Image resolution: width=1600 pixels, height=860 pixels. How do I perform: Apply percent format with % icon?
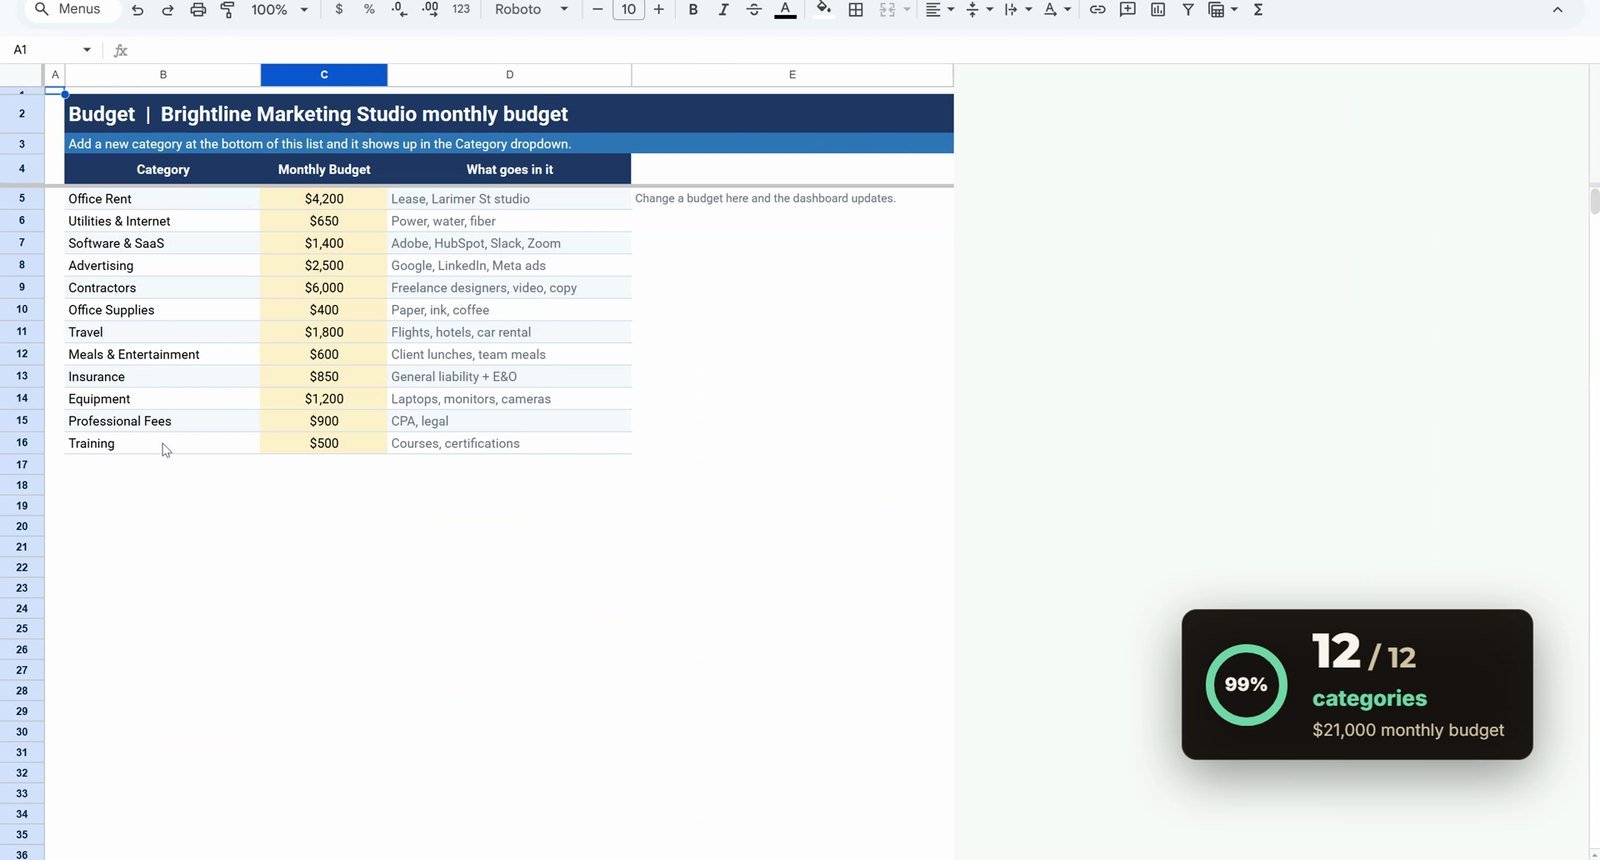pyautogui.click(x=369, y=9)
